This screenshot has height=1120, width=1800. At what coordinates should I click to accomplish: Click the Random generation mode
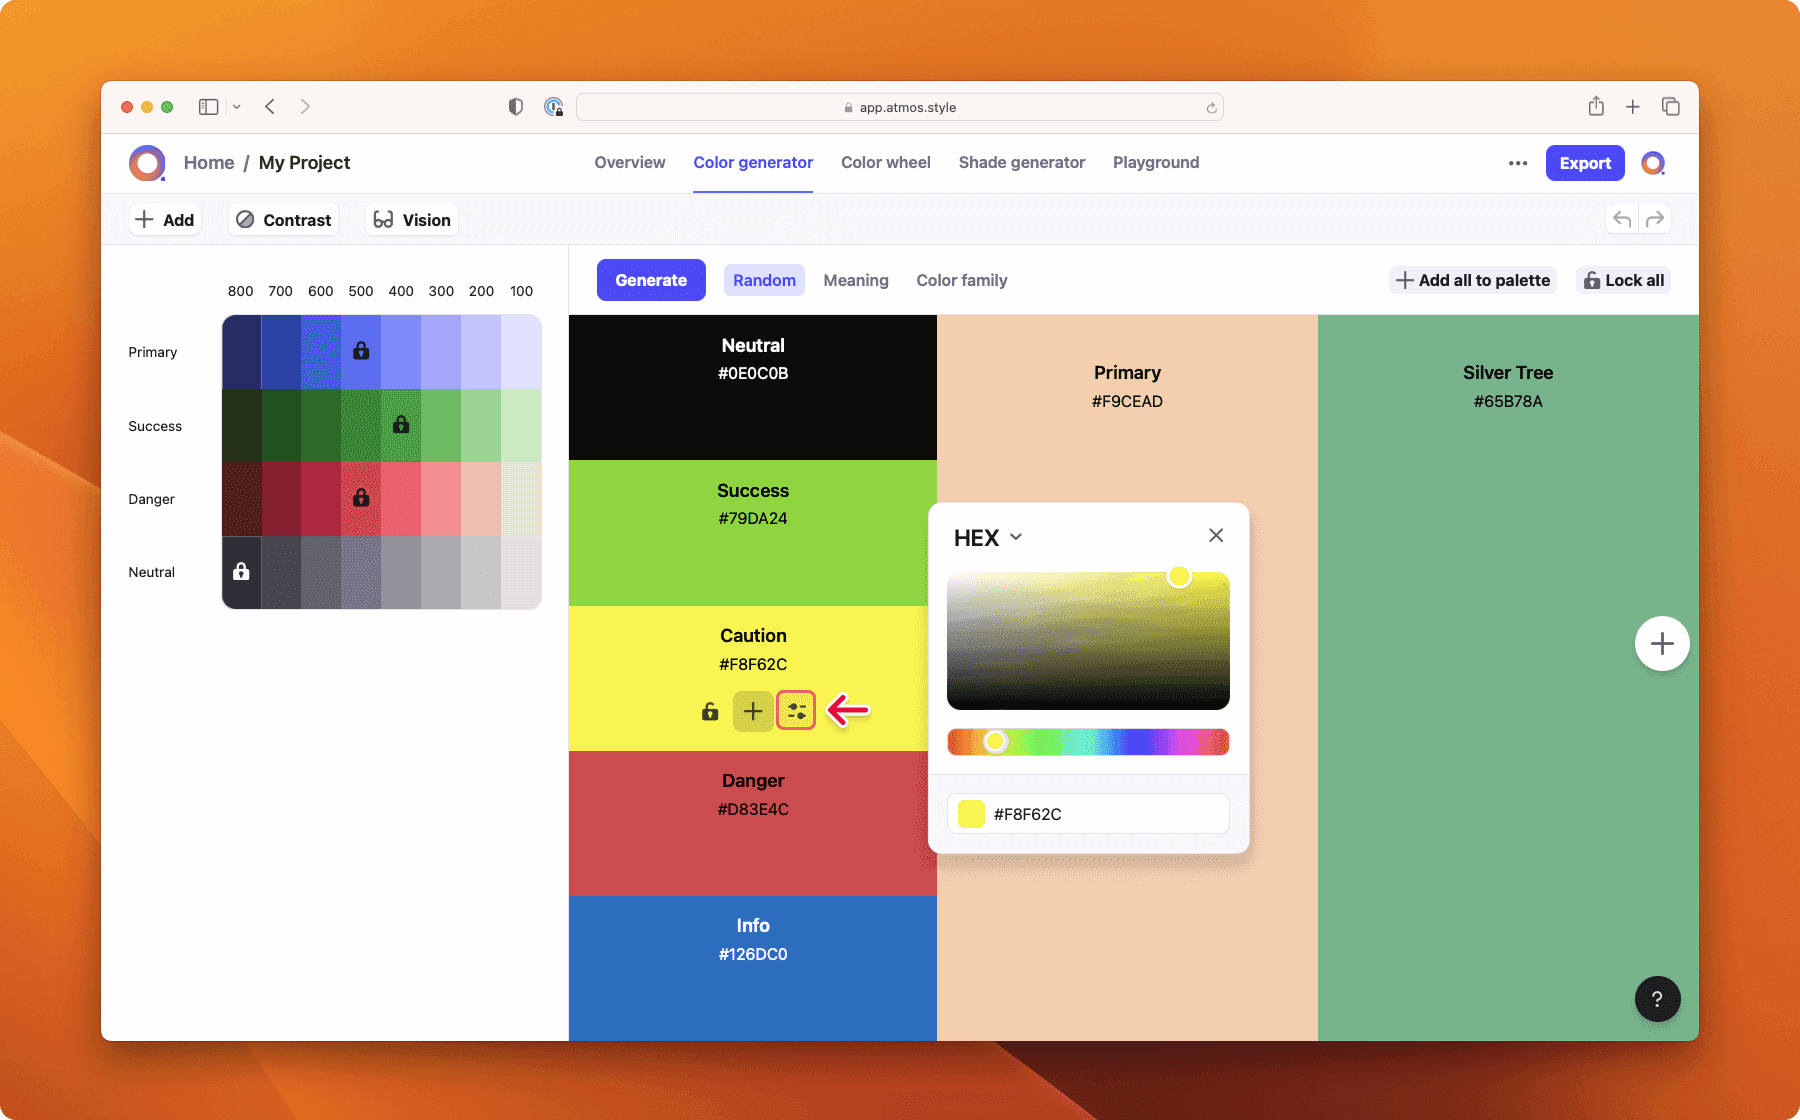point(763,280)
